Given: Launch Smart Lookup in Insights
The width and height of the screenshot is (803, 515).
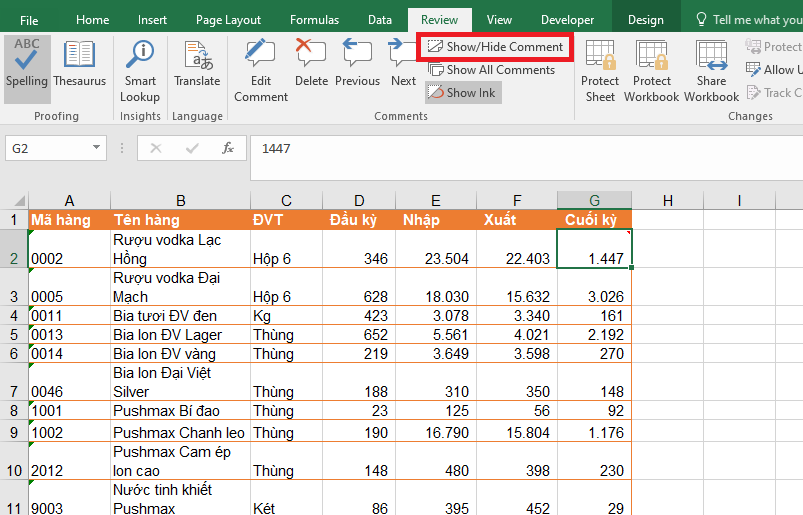Looking at the screenshot, I should (x=140, y=70).
